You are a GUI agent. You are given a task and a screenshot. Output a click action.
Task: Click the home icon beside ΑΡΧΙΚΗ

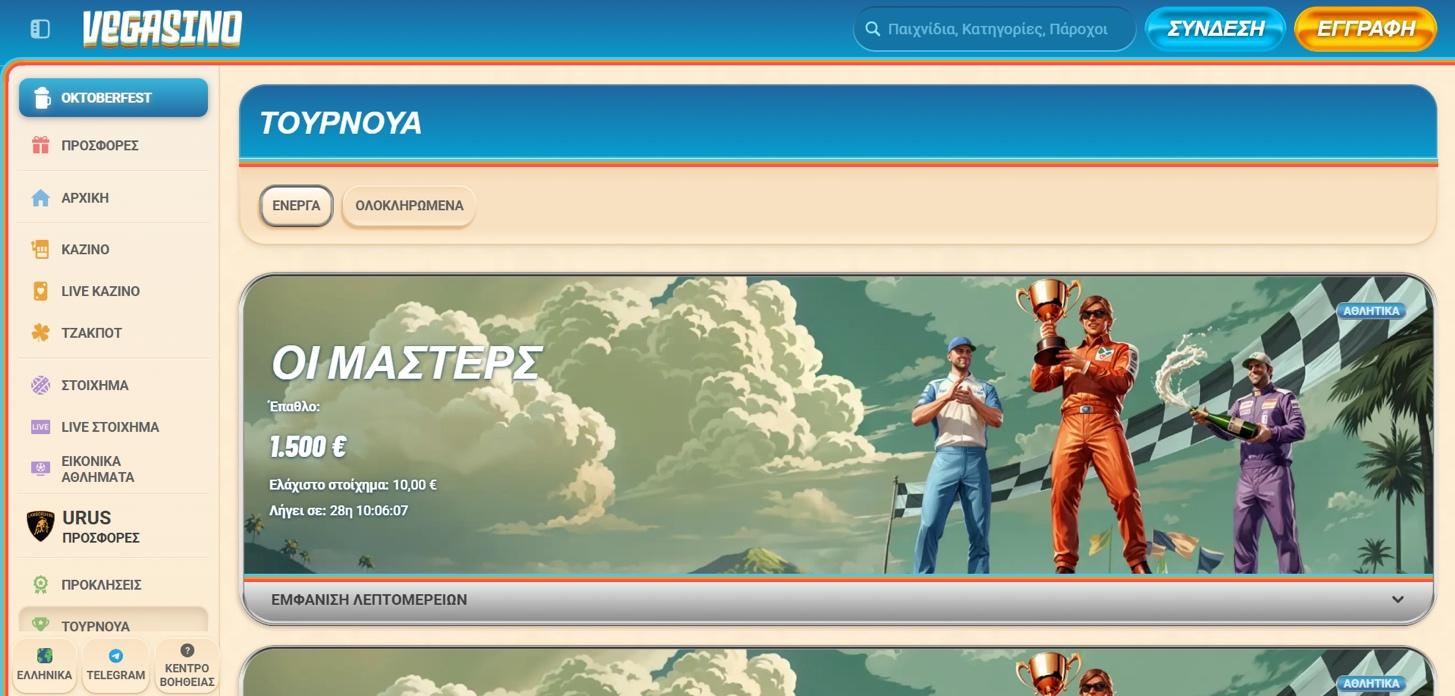40,198
